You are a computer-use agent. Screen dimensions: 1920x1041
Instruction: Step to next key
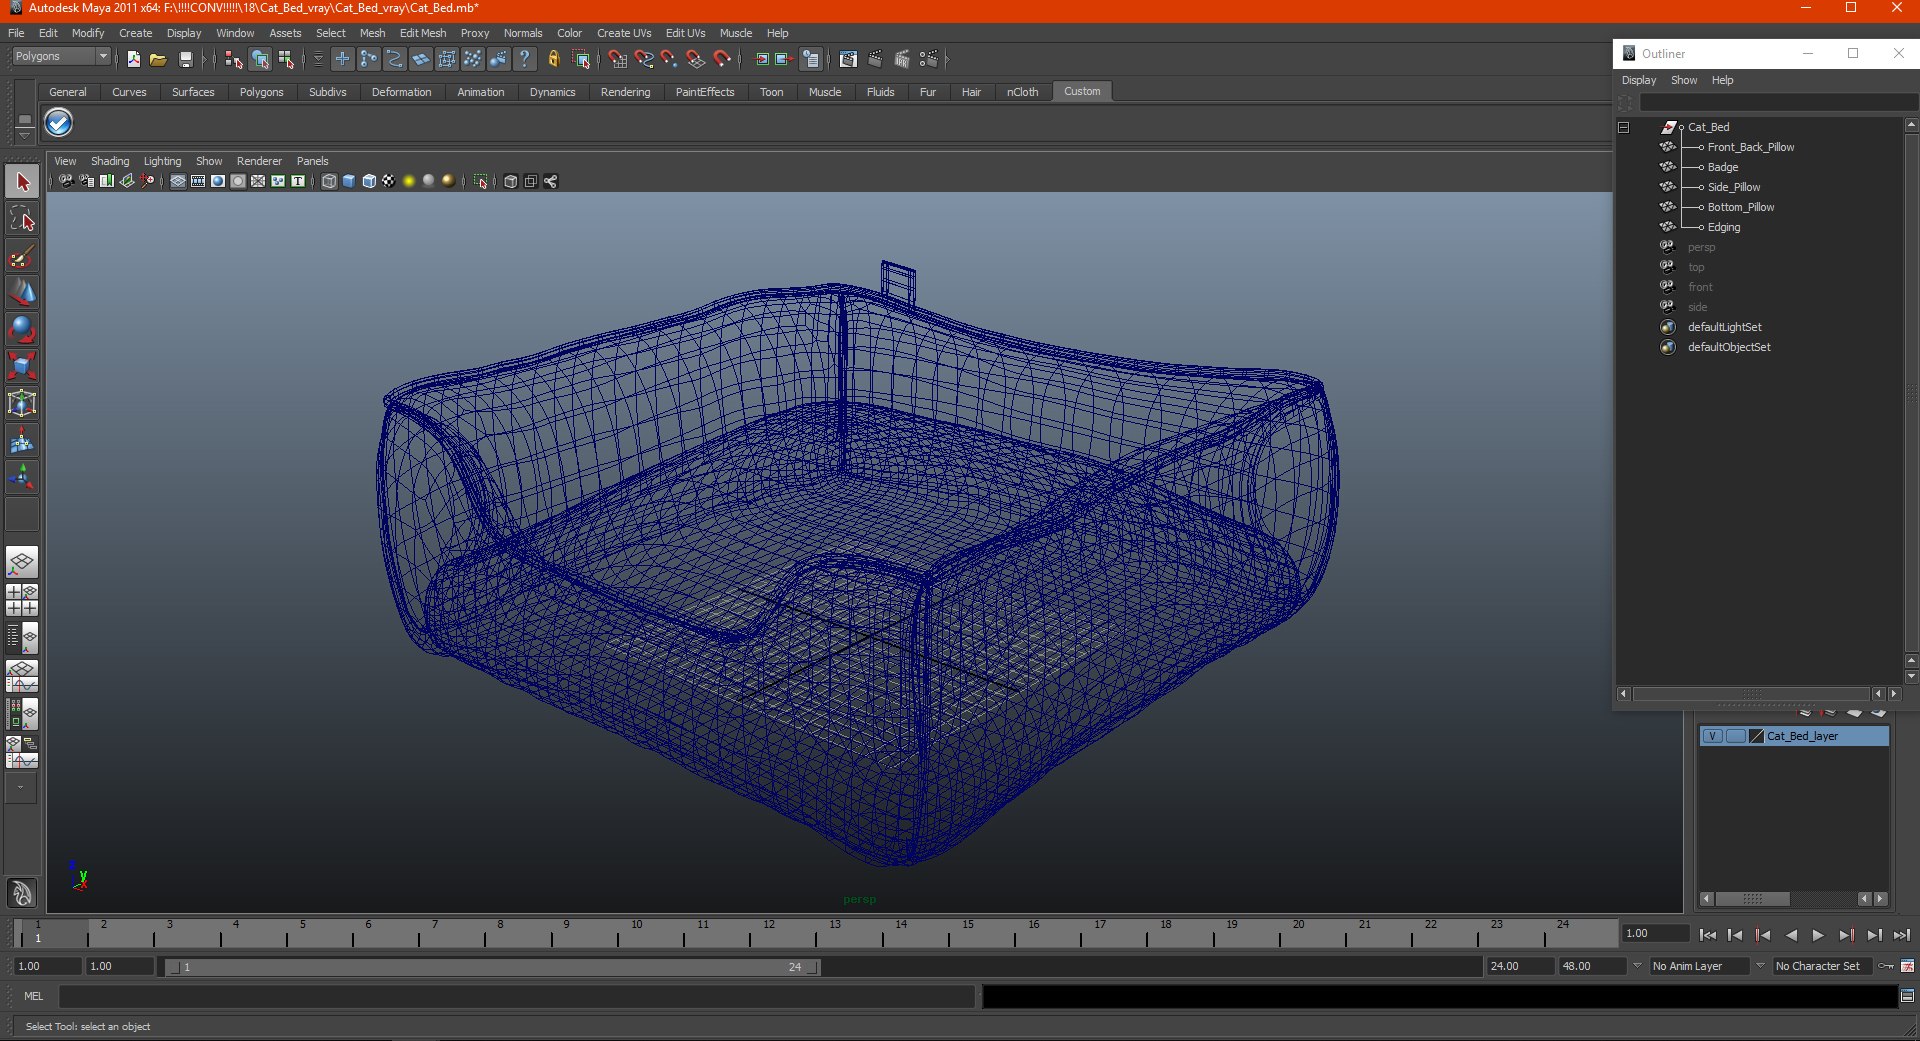[1846, 935]
